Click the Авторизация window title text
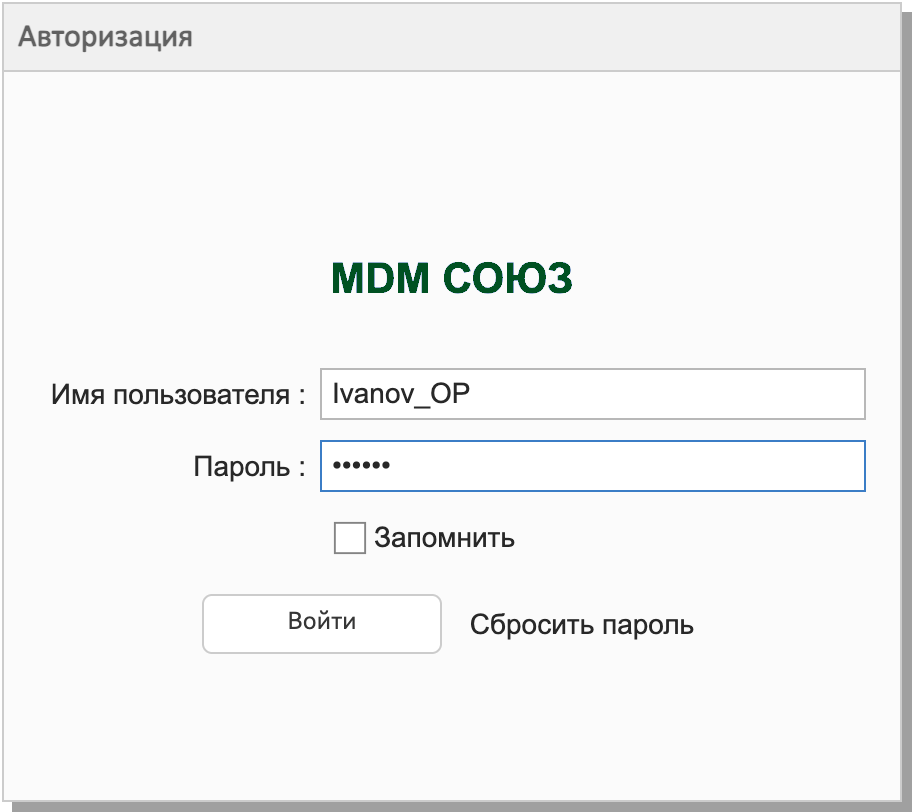This screenshot has height=812, width=914. click(x=105, y=38)
